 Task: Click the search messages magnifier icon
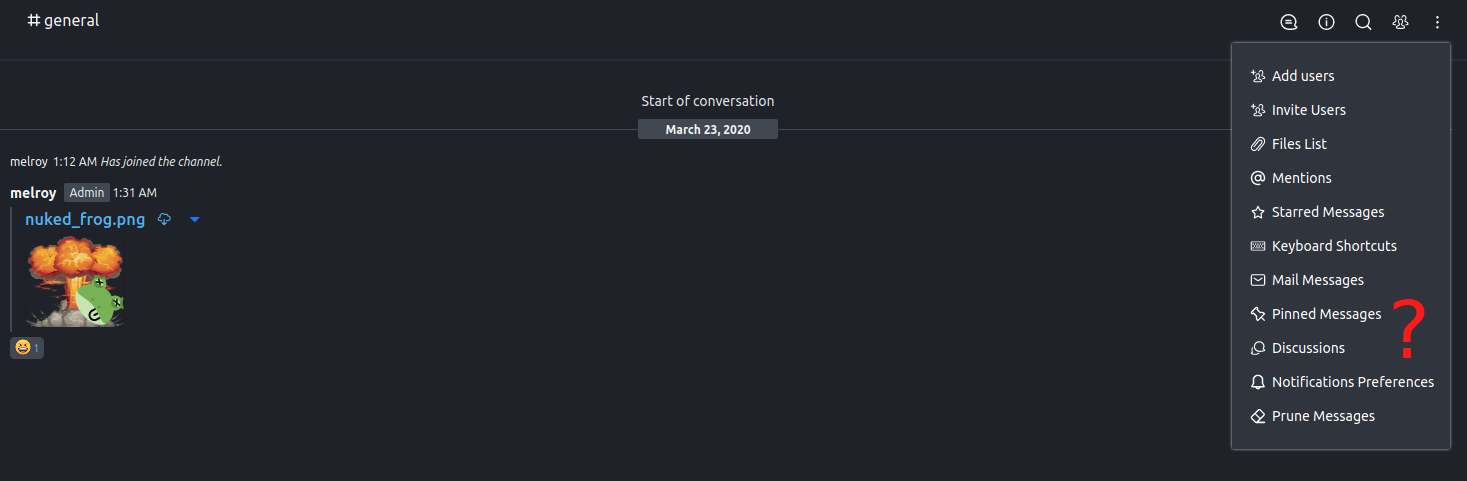[x=1363, y=22]
